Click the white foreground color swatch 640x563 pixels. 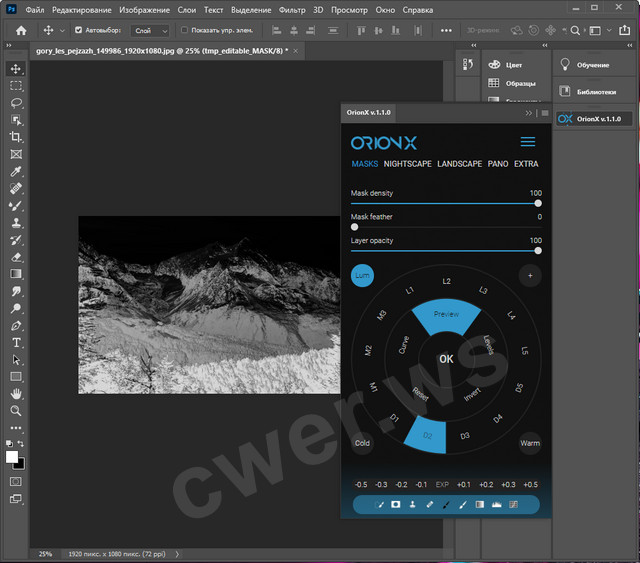(x=13, y=457)
